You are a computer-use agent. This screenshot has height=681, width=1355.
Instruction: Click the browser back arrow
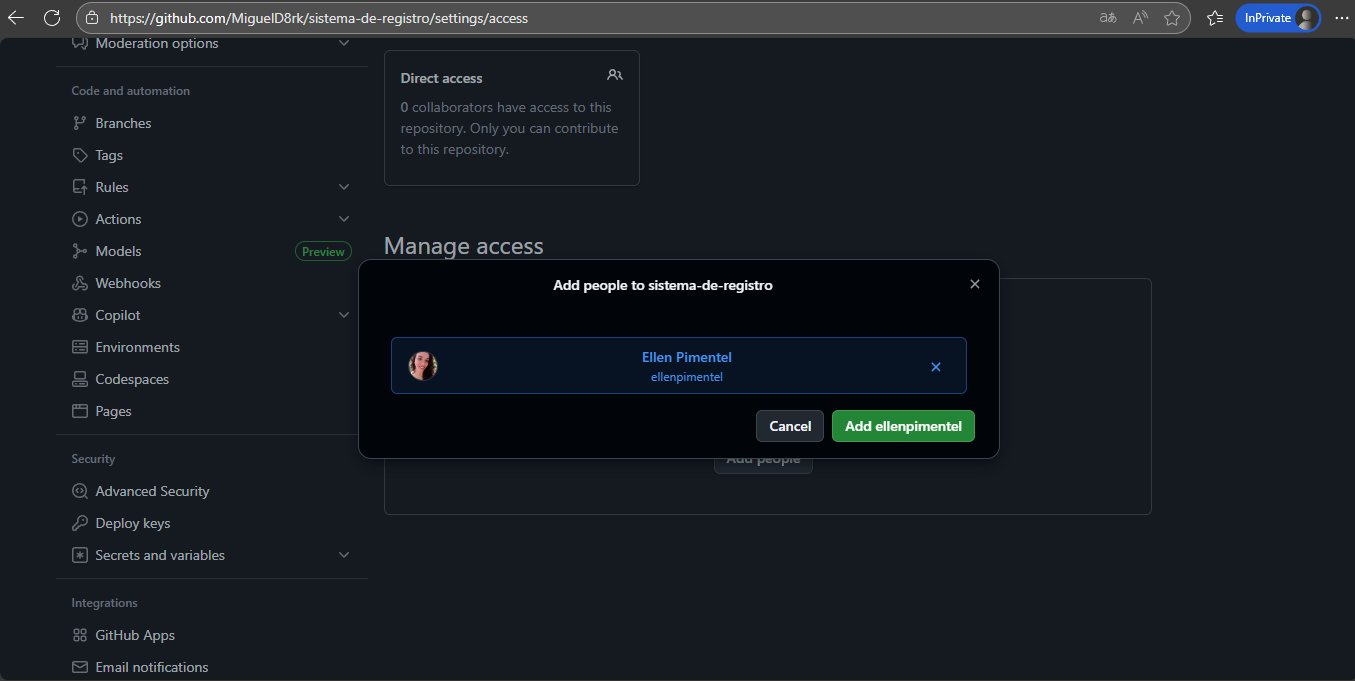pyautogui.click(x=16, y=18)
